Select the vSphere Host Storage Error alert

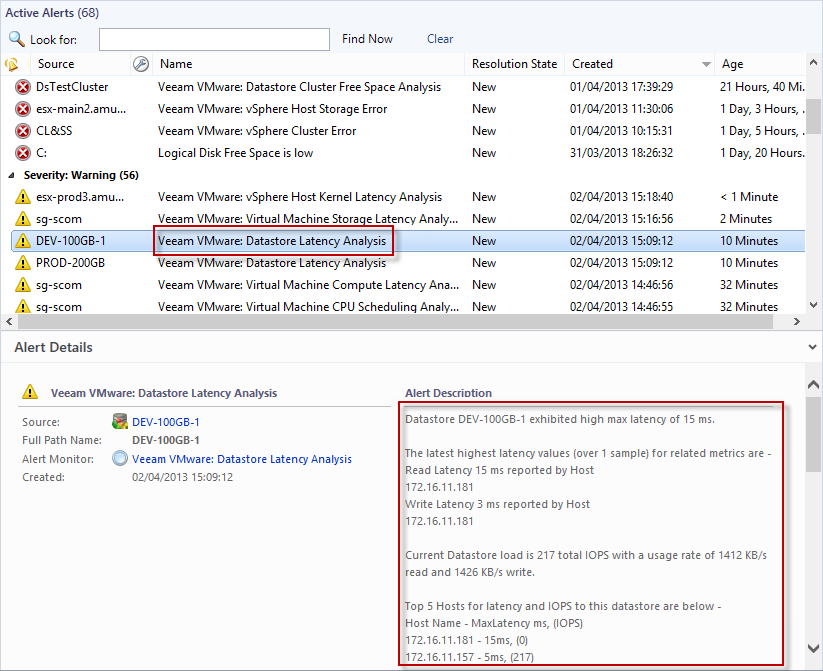point(272,109)
